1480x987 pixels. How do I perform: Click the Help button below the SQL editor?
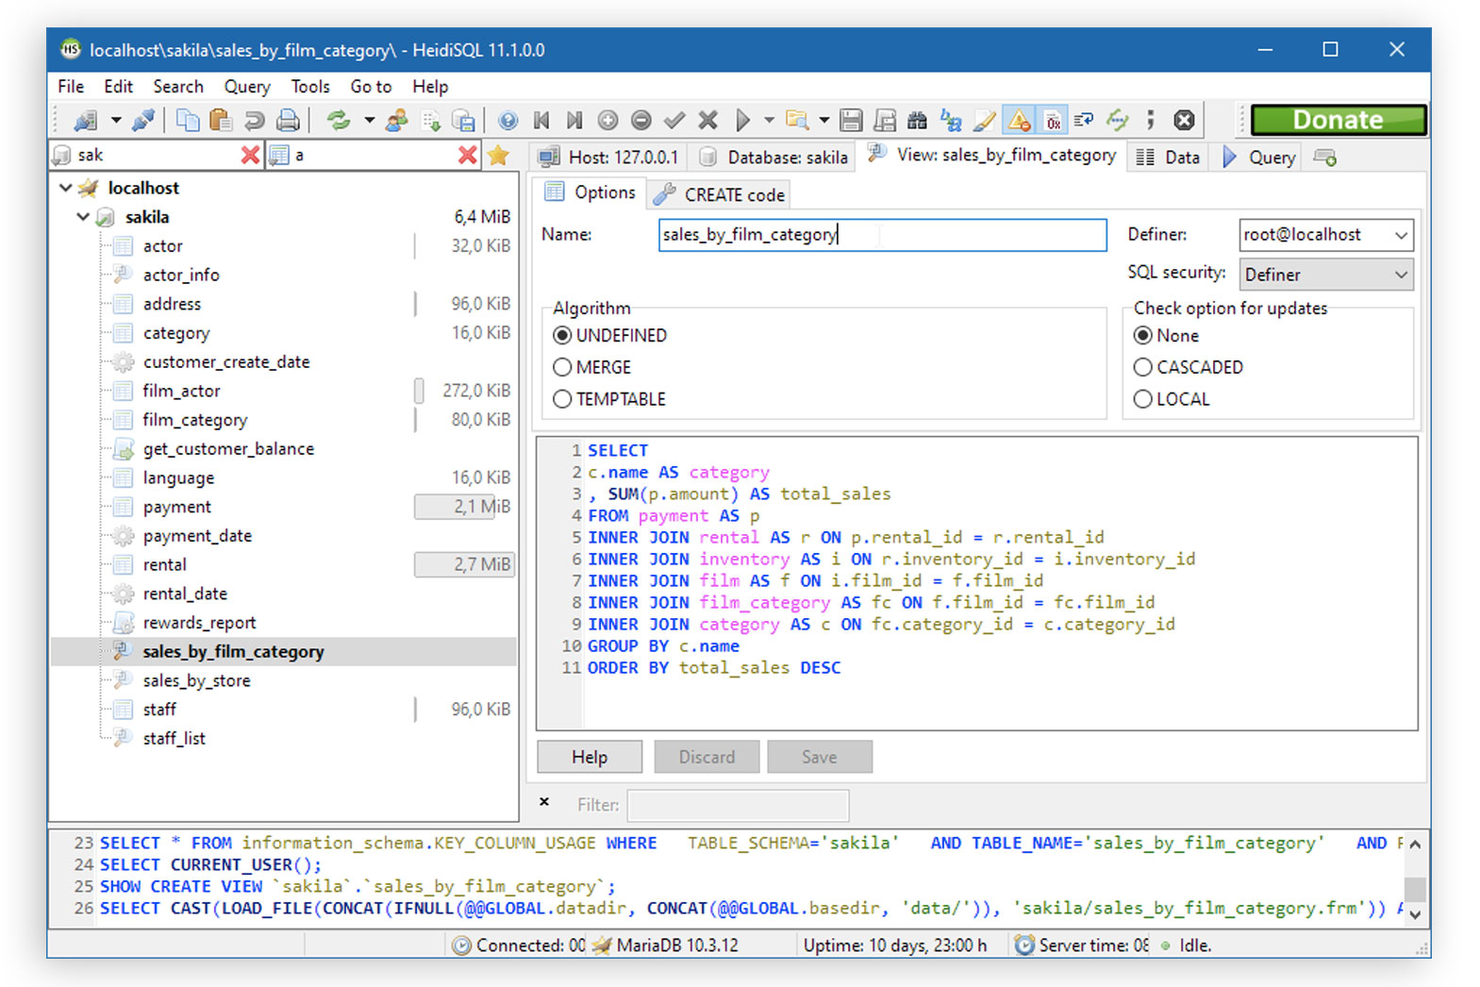point(589,756)
